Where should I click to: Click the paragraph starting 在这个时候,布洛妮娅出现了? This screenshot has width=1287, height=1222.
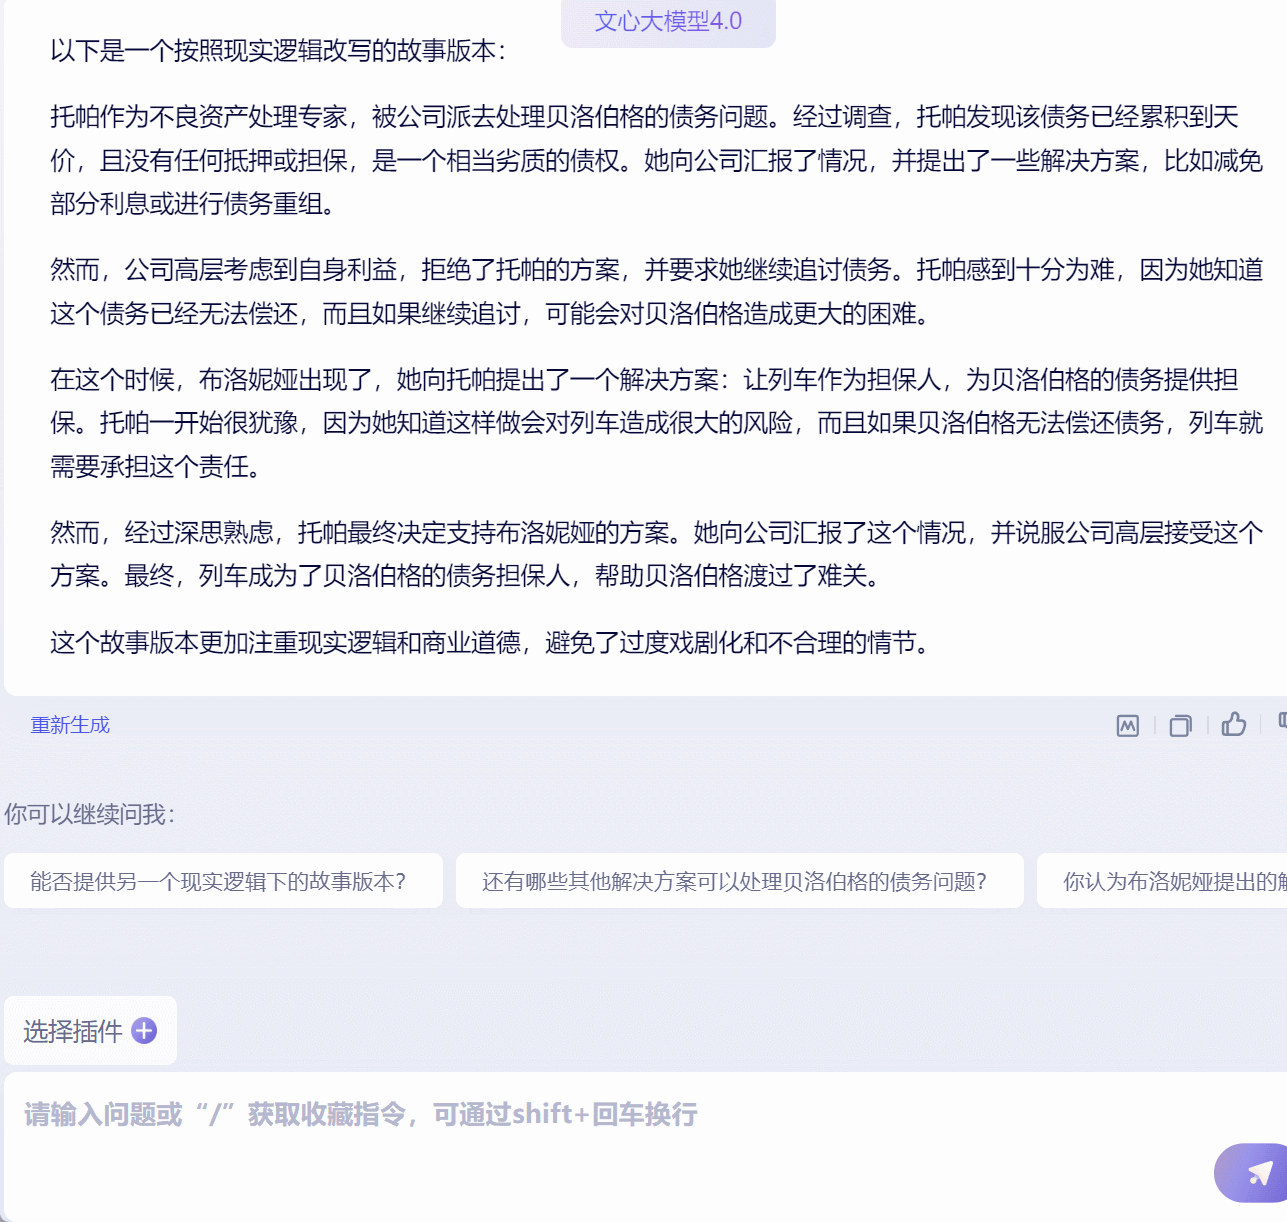point(657,423)
